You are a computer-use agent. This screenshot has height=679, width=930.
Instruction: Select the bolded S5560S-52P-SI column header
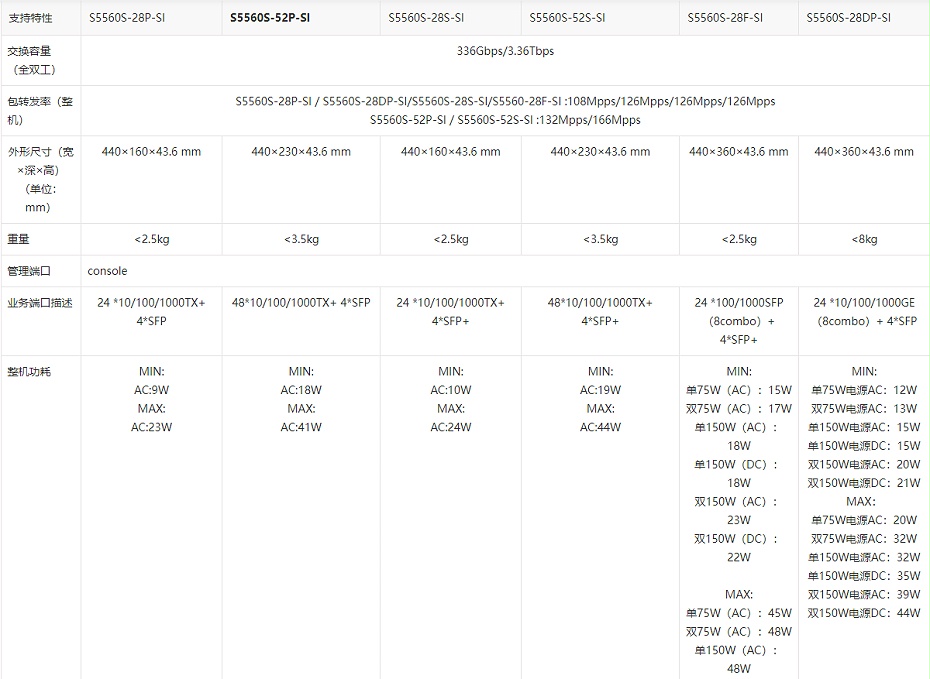tap(270, 17)
